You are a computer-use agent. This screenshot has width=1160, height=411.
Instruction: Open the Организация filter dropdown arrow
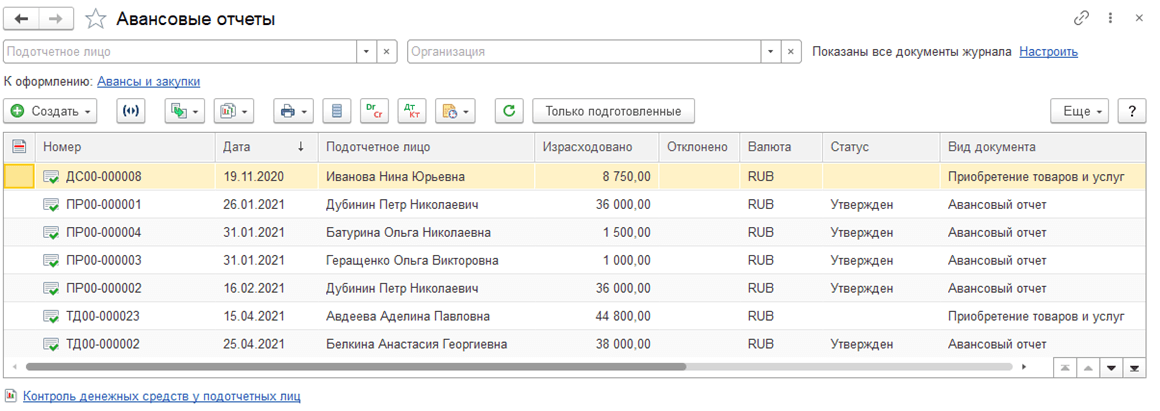pos(770,51)
